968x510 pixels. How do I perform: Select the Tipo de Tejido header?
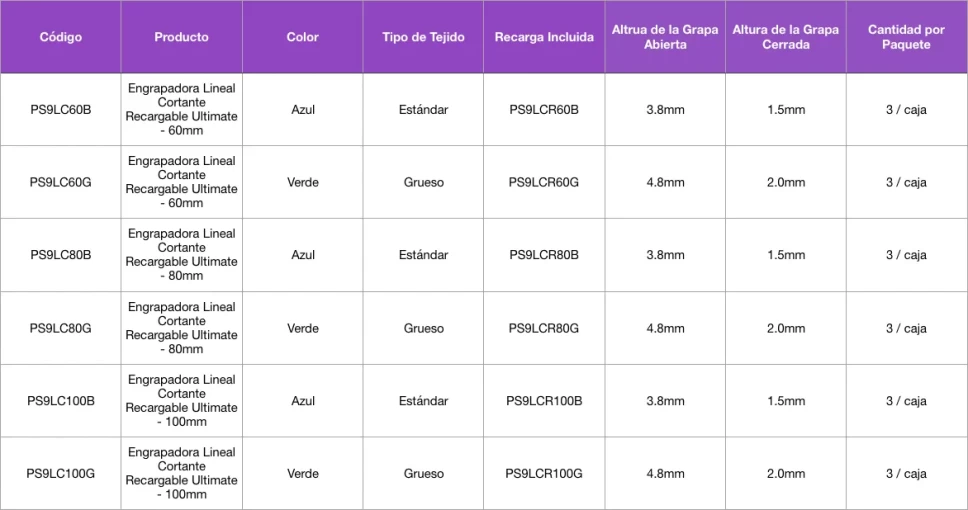423,37
